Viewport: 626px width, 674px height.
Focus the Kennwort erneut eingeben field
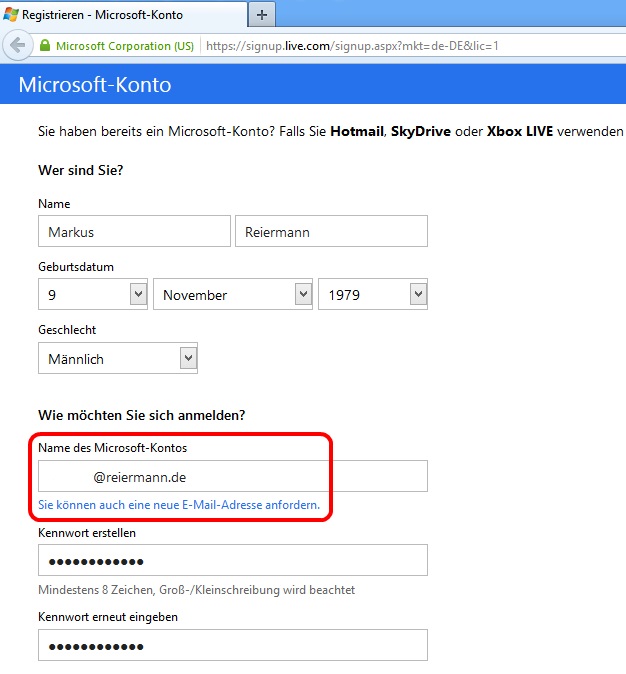tap(232, 645)
